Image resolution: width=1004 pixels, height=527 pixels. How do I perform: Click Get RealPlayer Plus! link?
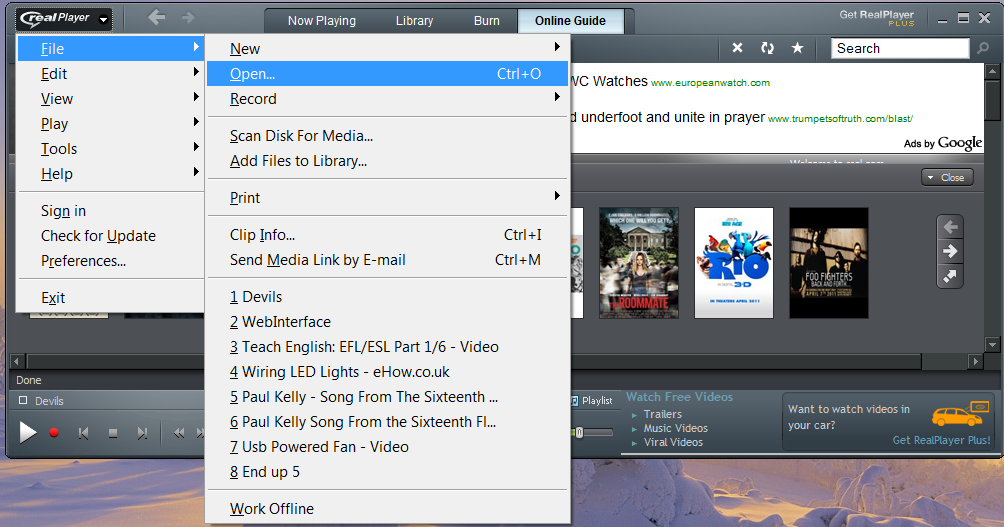941,441
